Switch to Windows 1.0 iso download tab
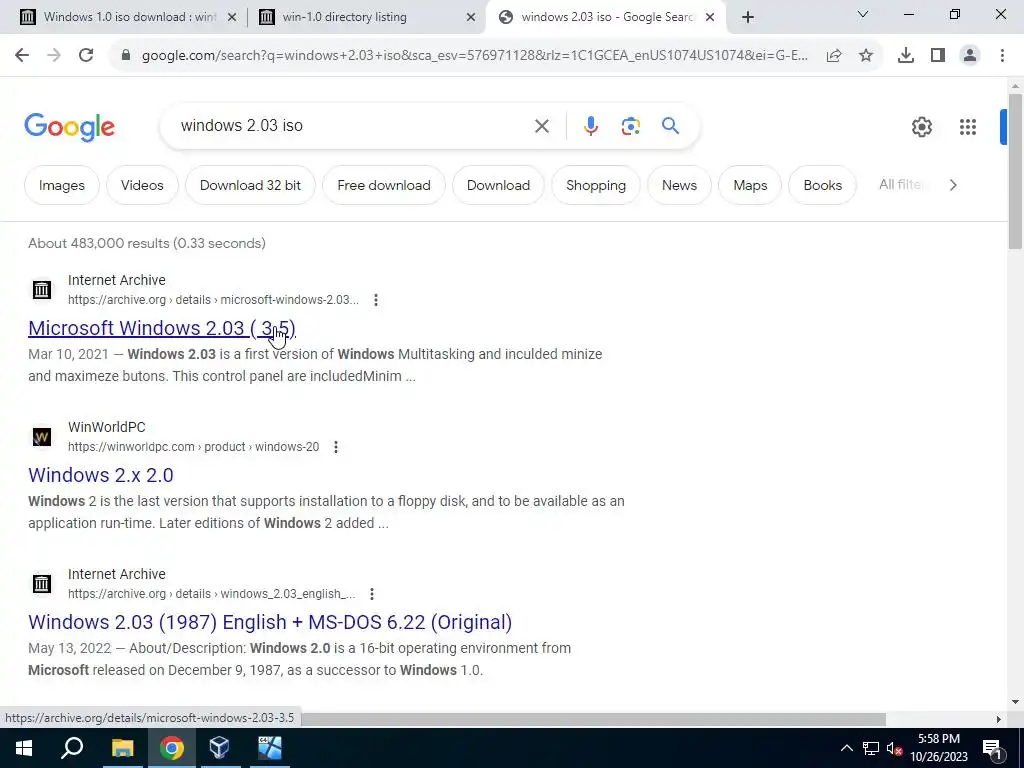Screen dimensions: 1024x768 click(129, 17)
